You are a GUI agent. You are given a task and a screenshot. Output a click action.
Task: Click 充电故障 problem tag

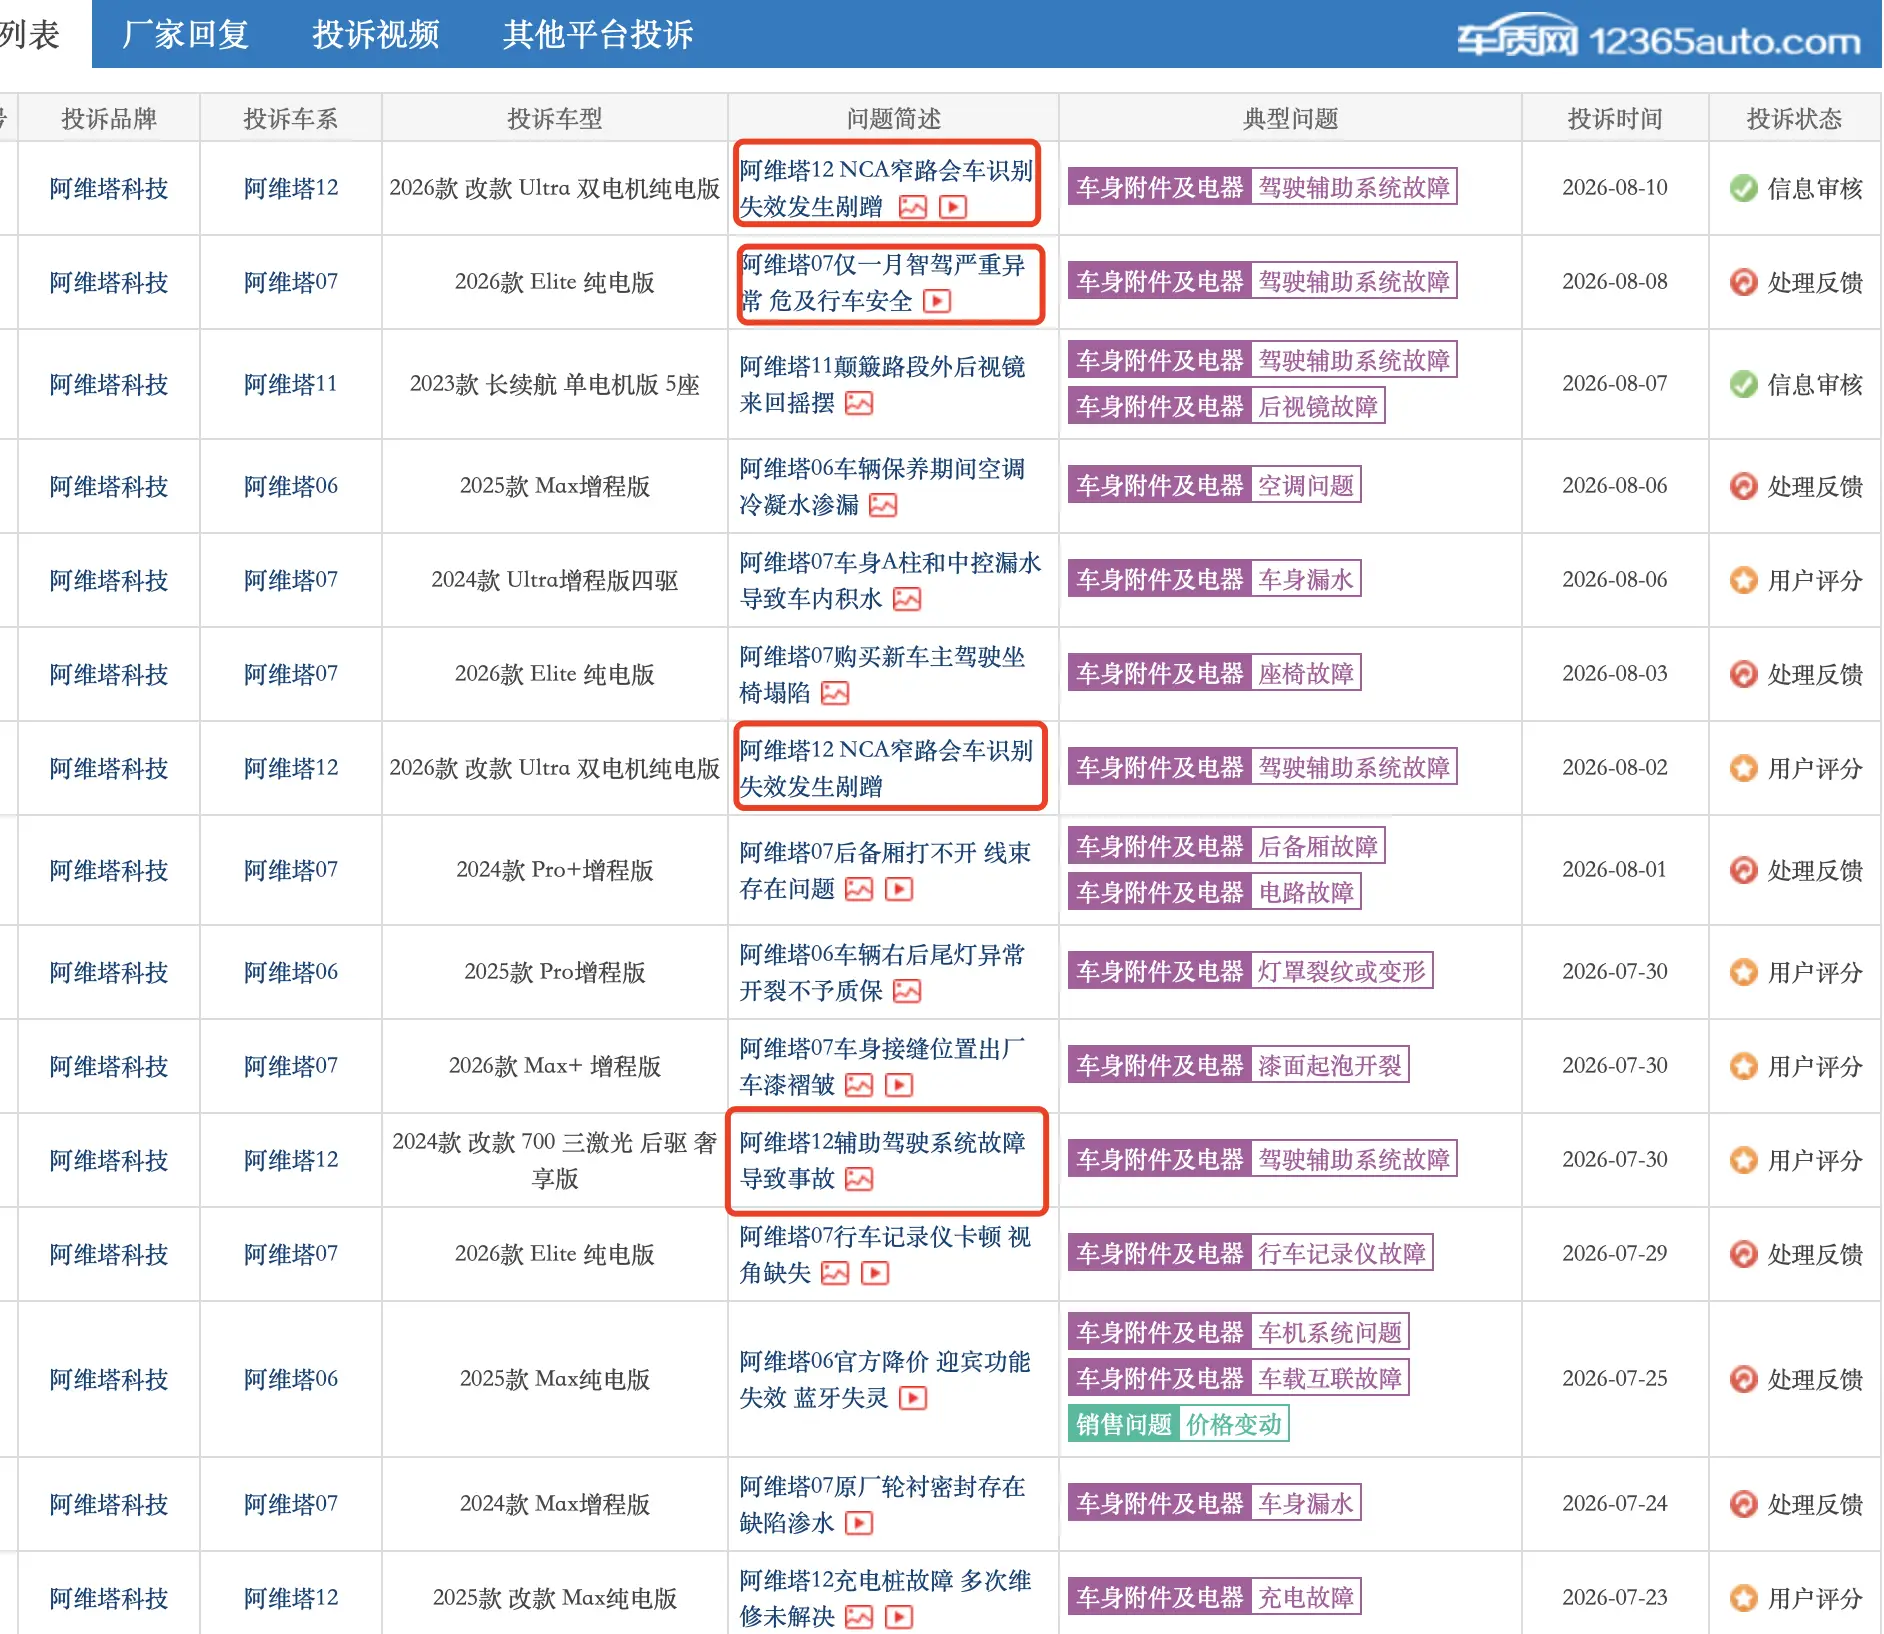coord(1306,1597)
